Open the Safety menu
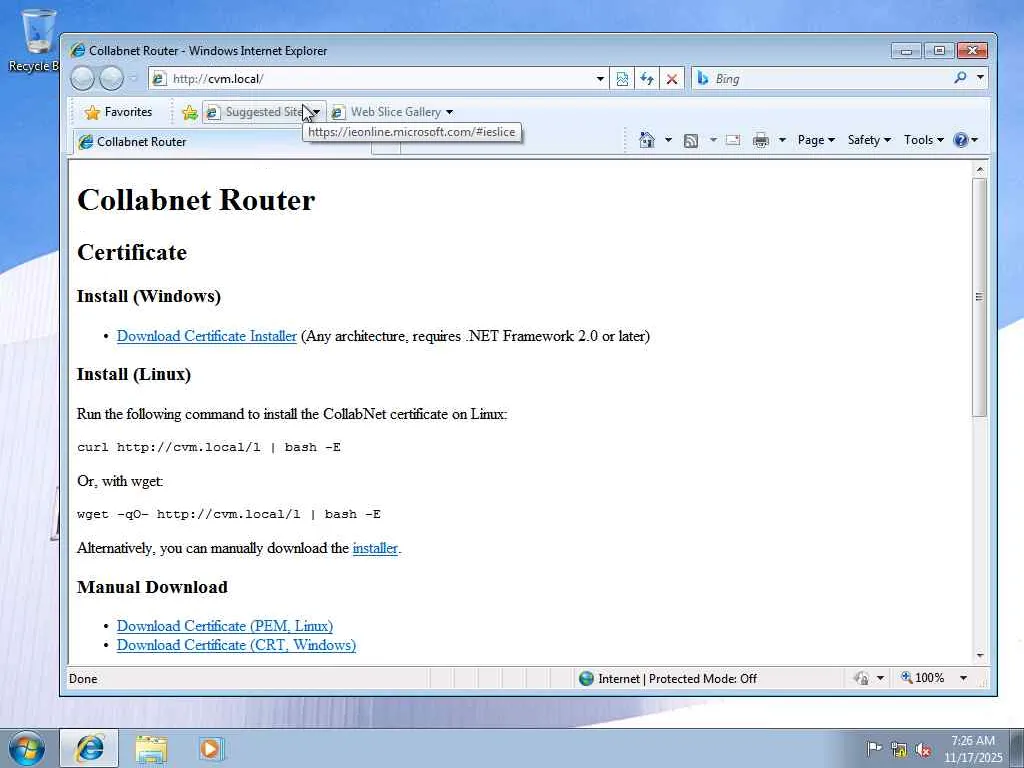The width and height of the screenshot is (1024, 768). pos(869,140)
